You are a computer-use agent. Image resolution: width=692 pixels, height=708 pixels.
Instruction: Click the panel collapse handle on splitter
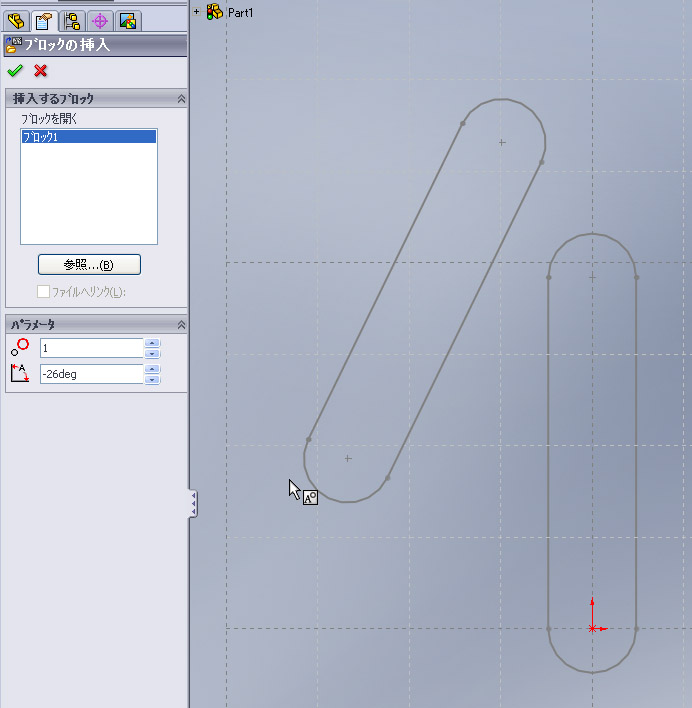coord(193,503)
